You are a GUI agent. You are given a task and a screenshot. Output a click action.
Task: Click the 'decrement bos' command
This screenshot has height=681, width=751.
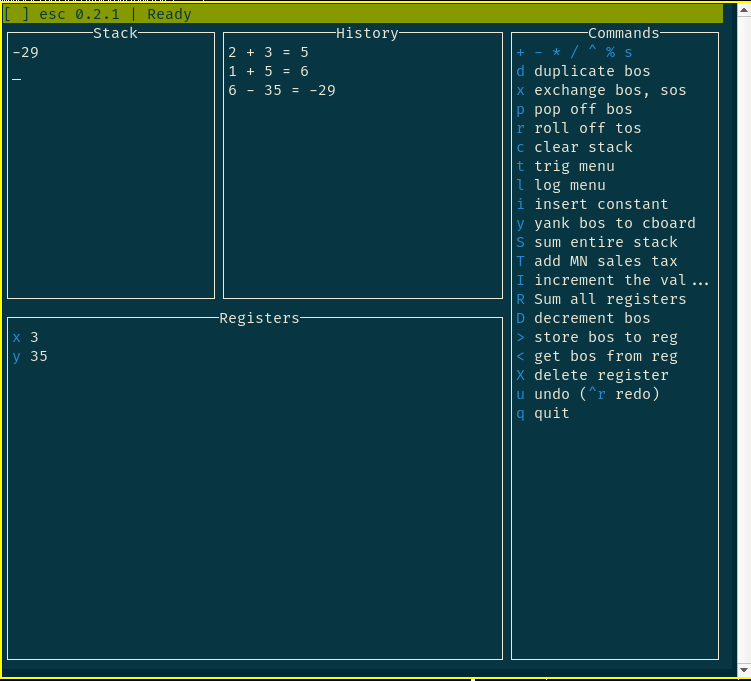pyautogui.click(x=583, y=318)
